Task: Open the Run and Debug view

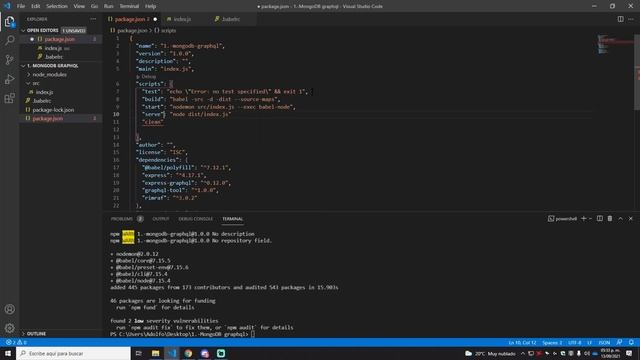Action: [x=9, y=79]
